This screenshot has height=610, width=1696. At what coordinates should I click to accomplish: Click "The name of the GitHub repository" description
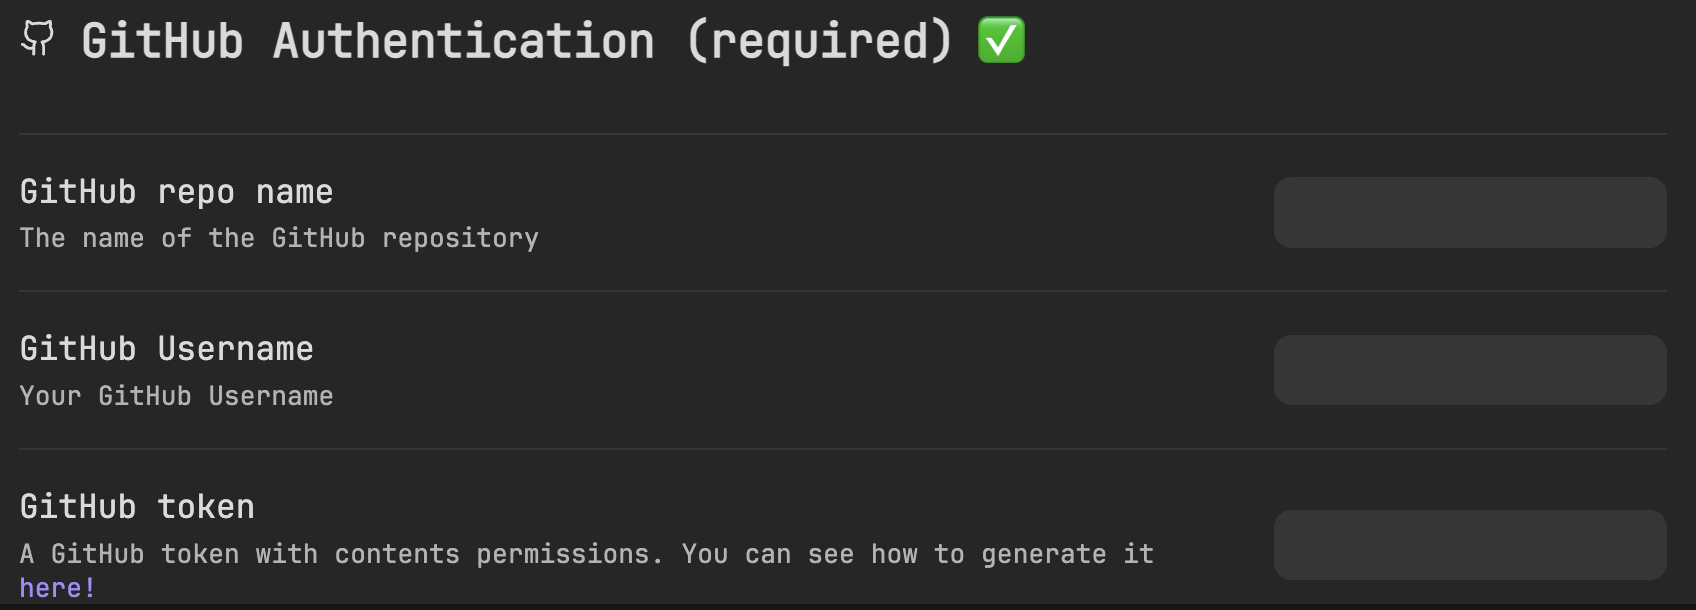[x=279, y=238]
